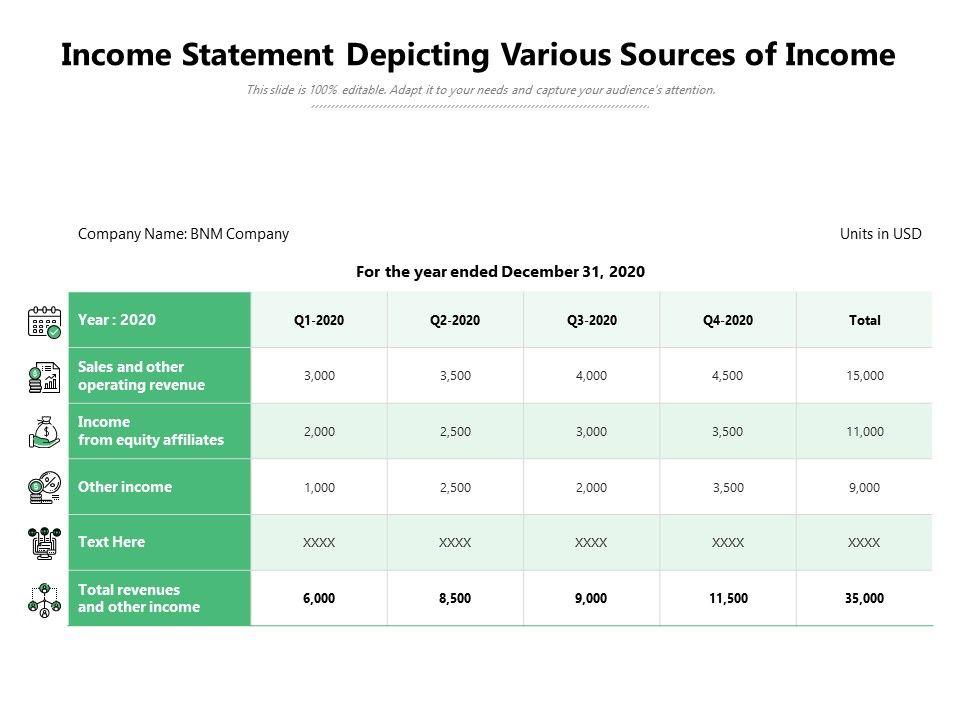Click the 'Sales and other operating revenue' row label
The image size is (960, 720).
(x=141, y=376)
